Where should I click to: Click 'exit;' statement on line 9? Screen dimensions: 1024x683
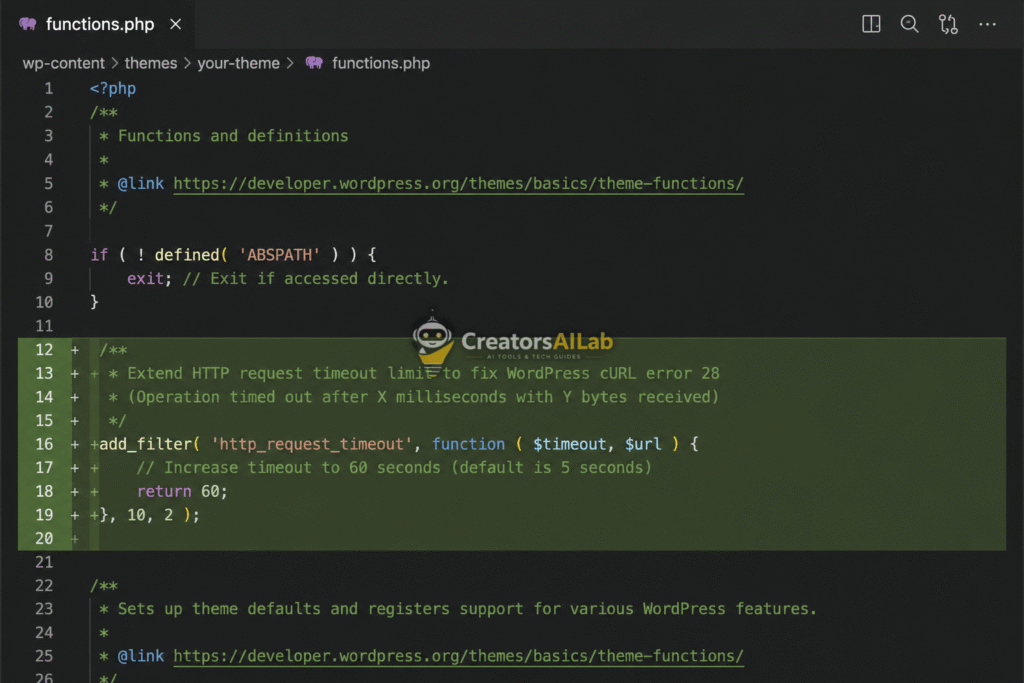tap(150, 279)
